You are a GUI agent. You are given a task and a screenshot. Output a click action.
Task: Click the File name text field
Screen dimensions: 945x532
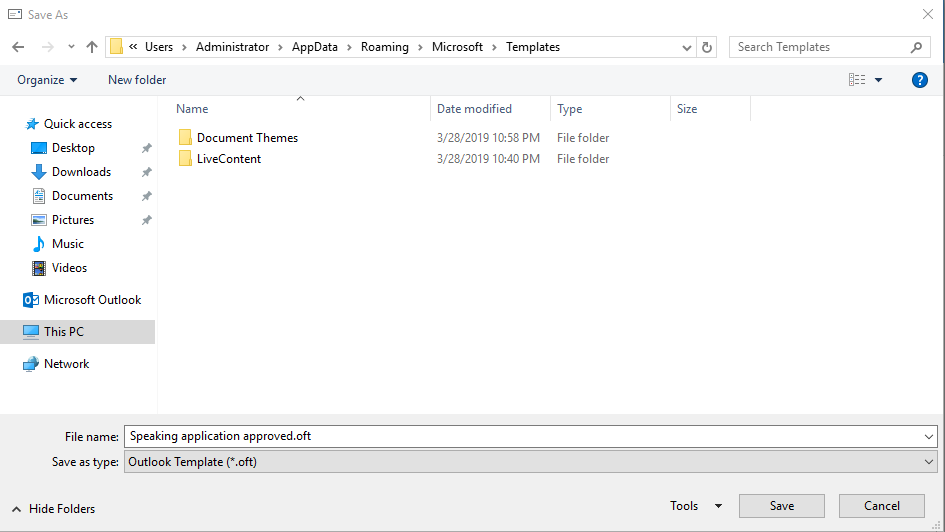tap(523, 436)
